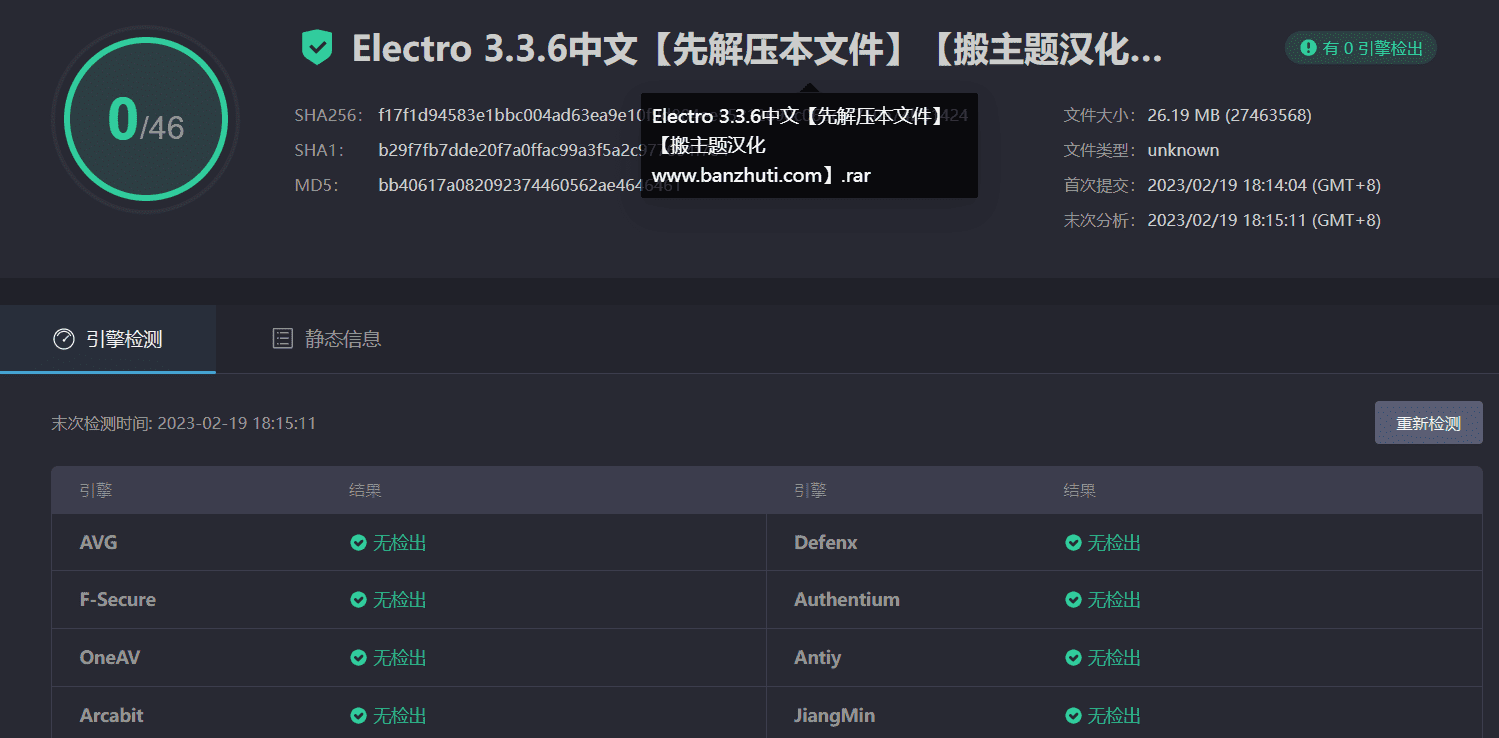Click the Electro 3.3.6中文 file title
This screenshot has width=1499, height=738.
[757, 48]
